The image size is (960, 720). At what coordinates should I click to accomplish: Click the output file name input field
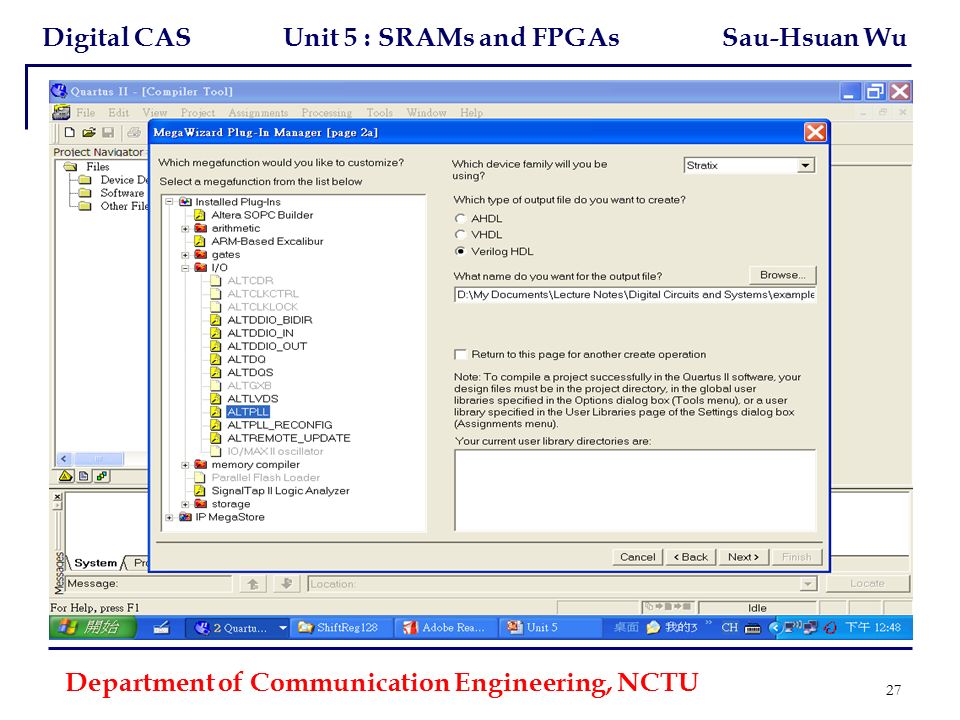(x=635, y=294)
